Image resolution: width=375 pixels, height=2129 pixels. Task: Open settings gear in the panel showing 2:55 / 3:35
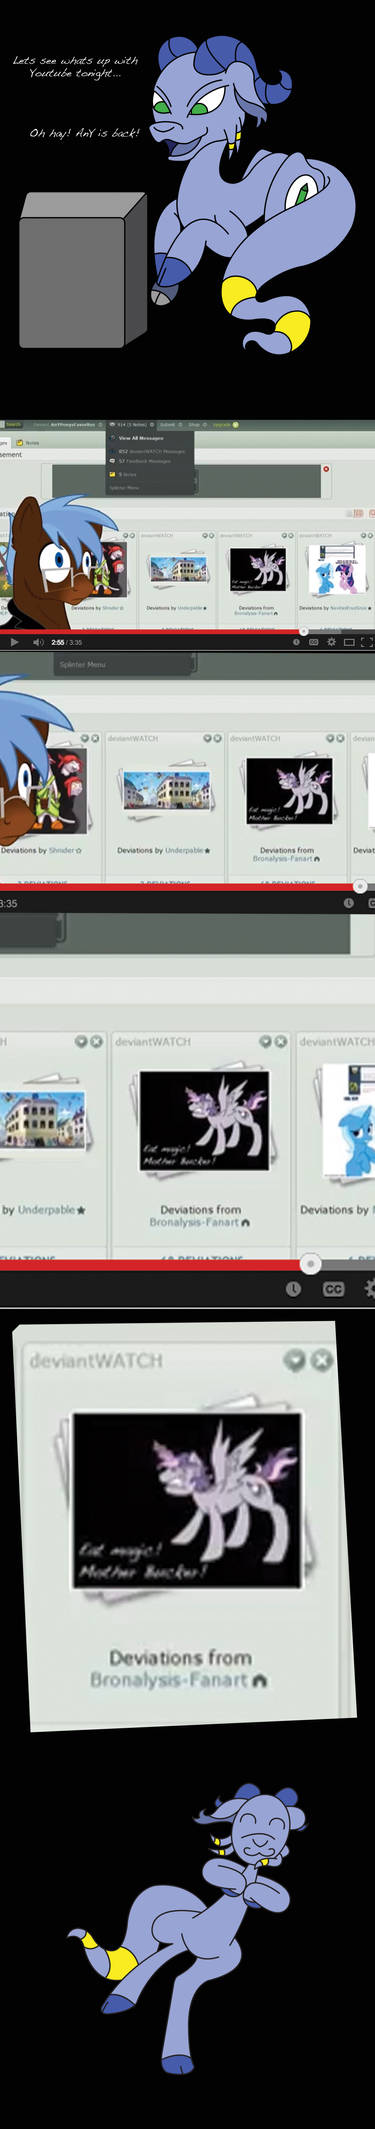[331, 642]
